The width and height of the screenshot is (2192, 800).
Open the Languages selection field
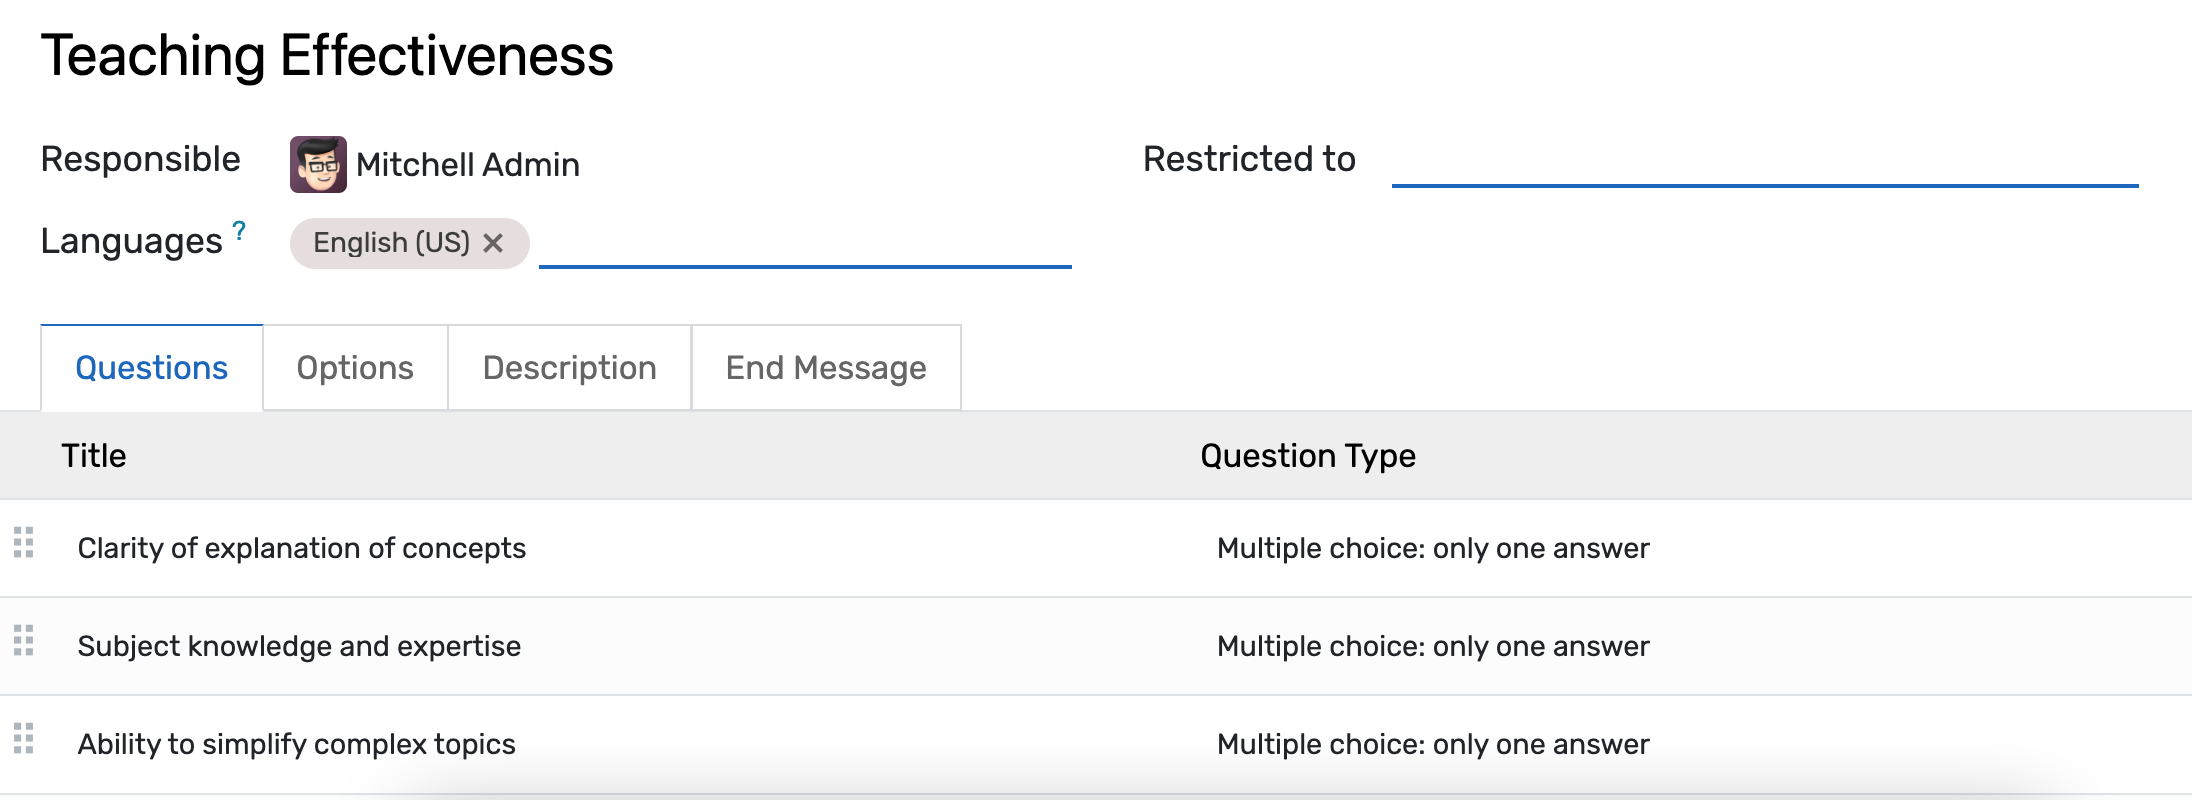click(804, 244)
